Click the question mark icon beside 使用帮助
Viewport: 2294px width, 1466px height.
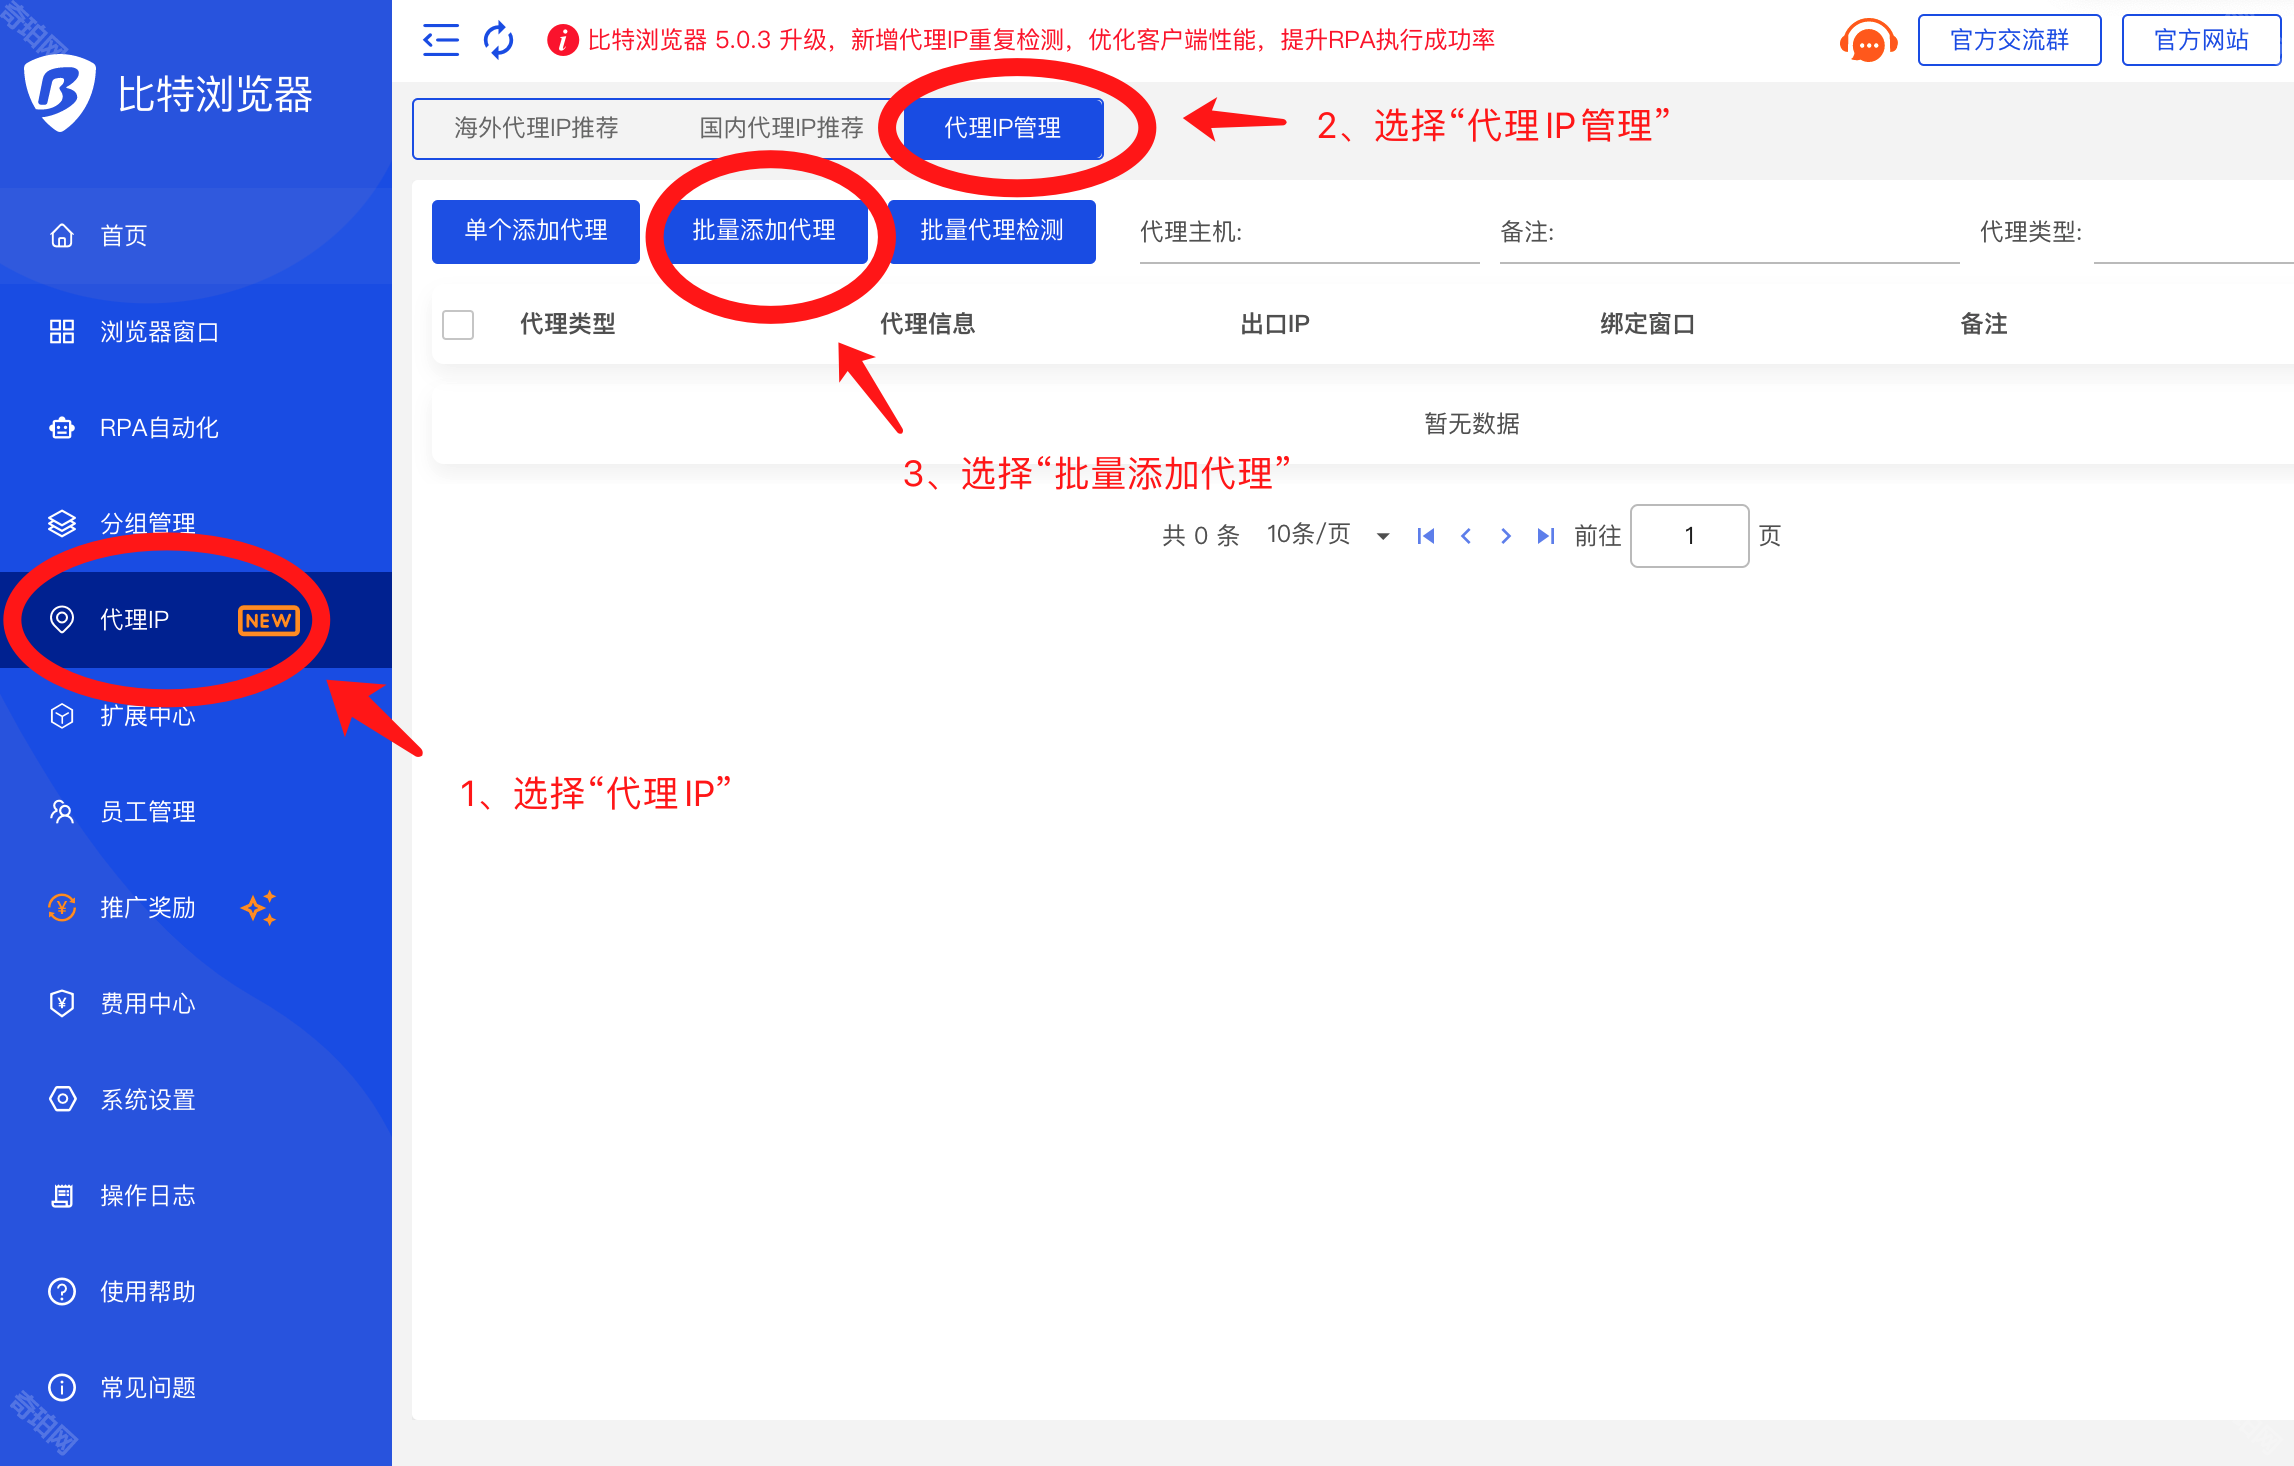coord(62,1292)
